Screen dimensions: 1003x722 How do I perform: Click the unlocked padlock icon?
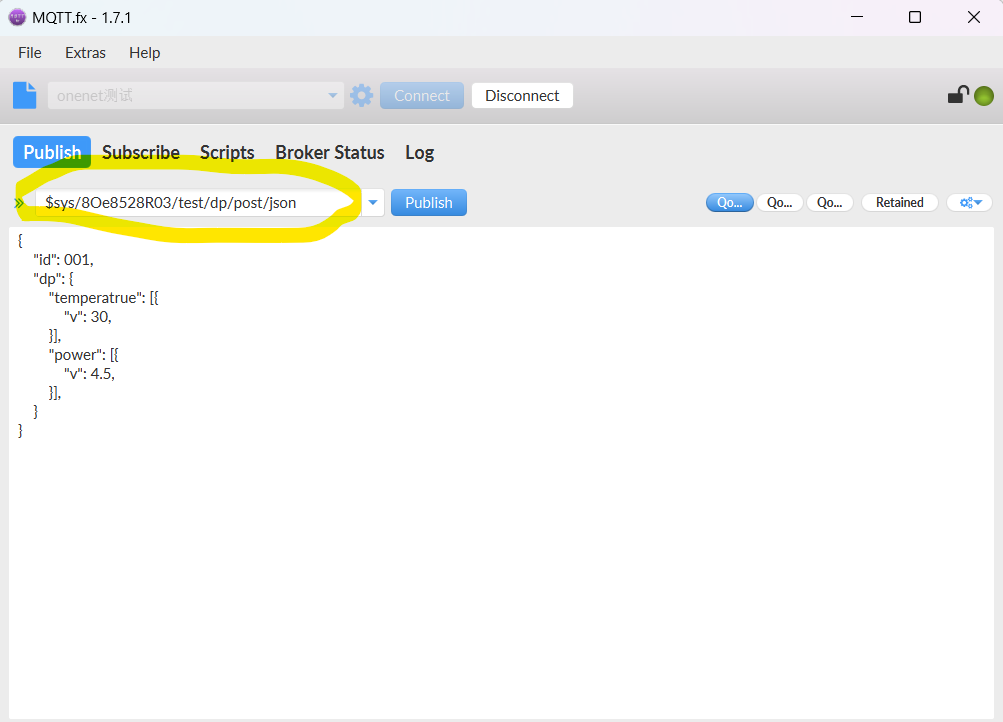(x=958, y=95)
